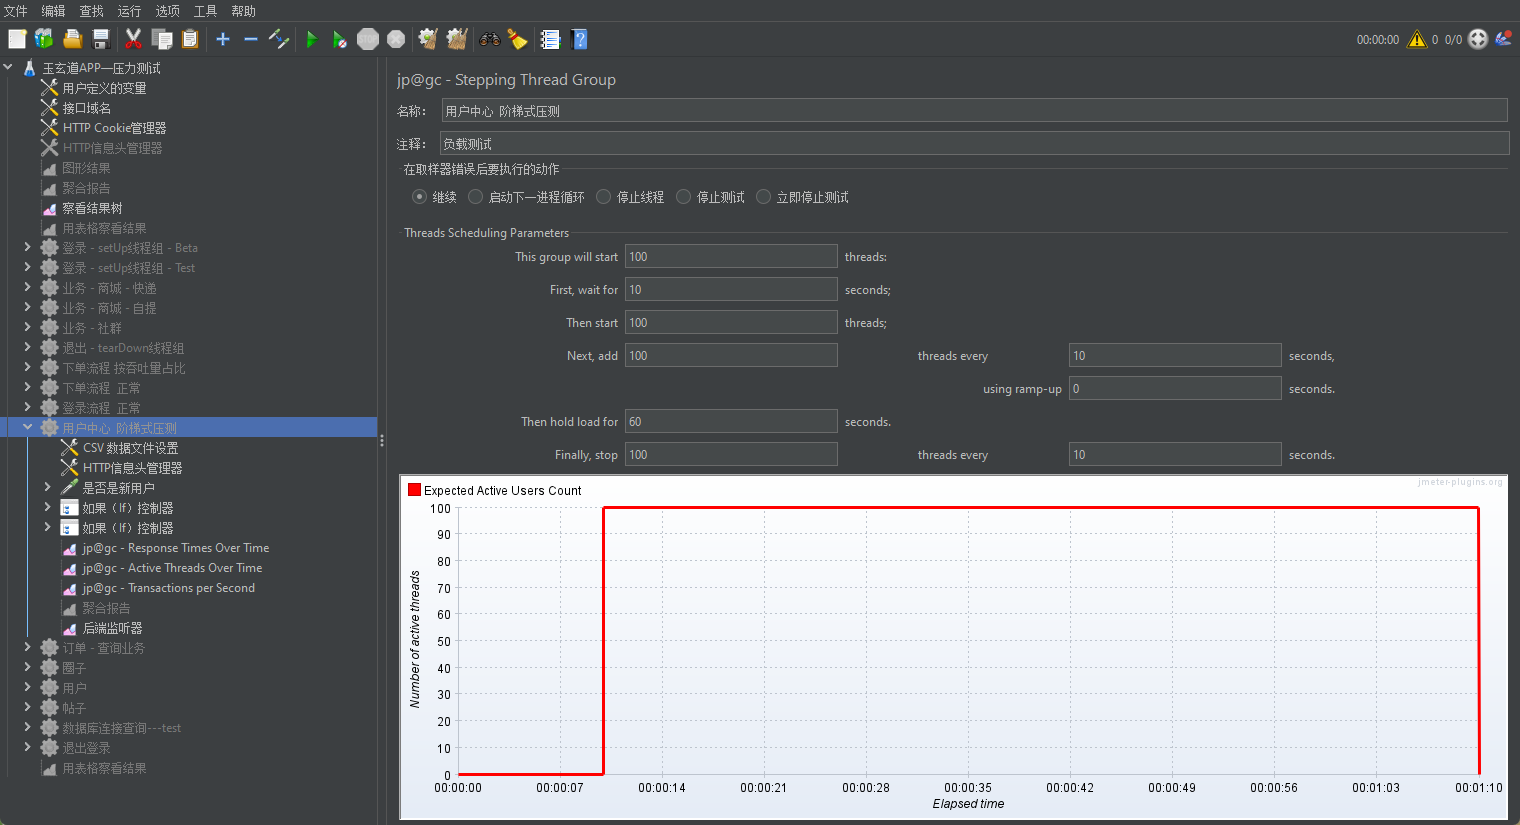
Task: Open the 运行 menu
Action: tap(129, 11)
